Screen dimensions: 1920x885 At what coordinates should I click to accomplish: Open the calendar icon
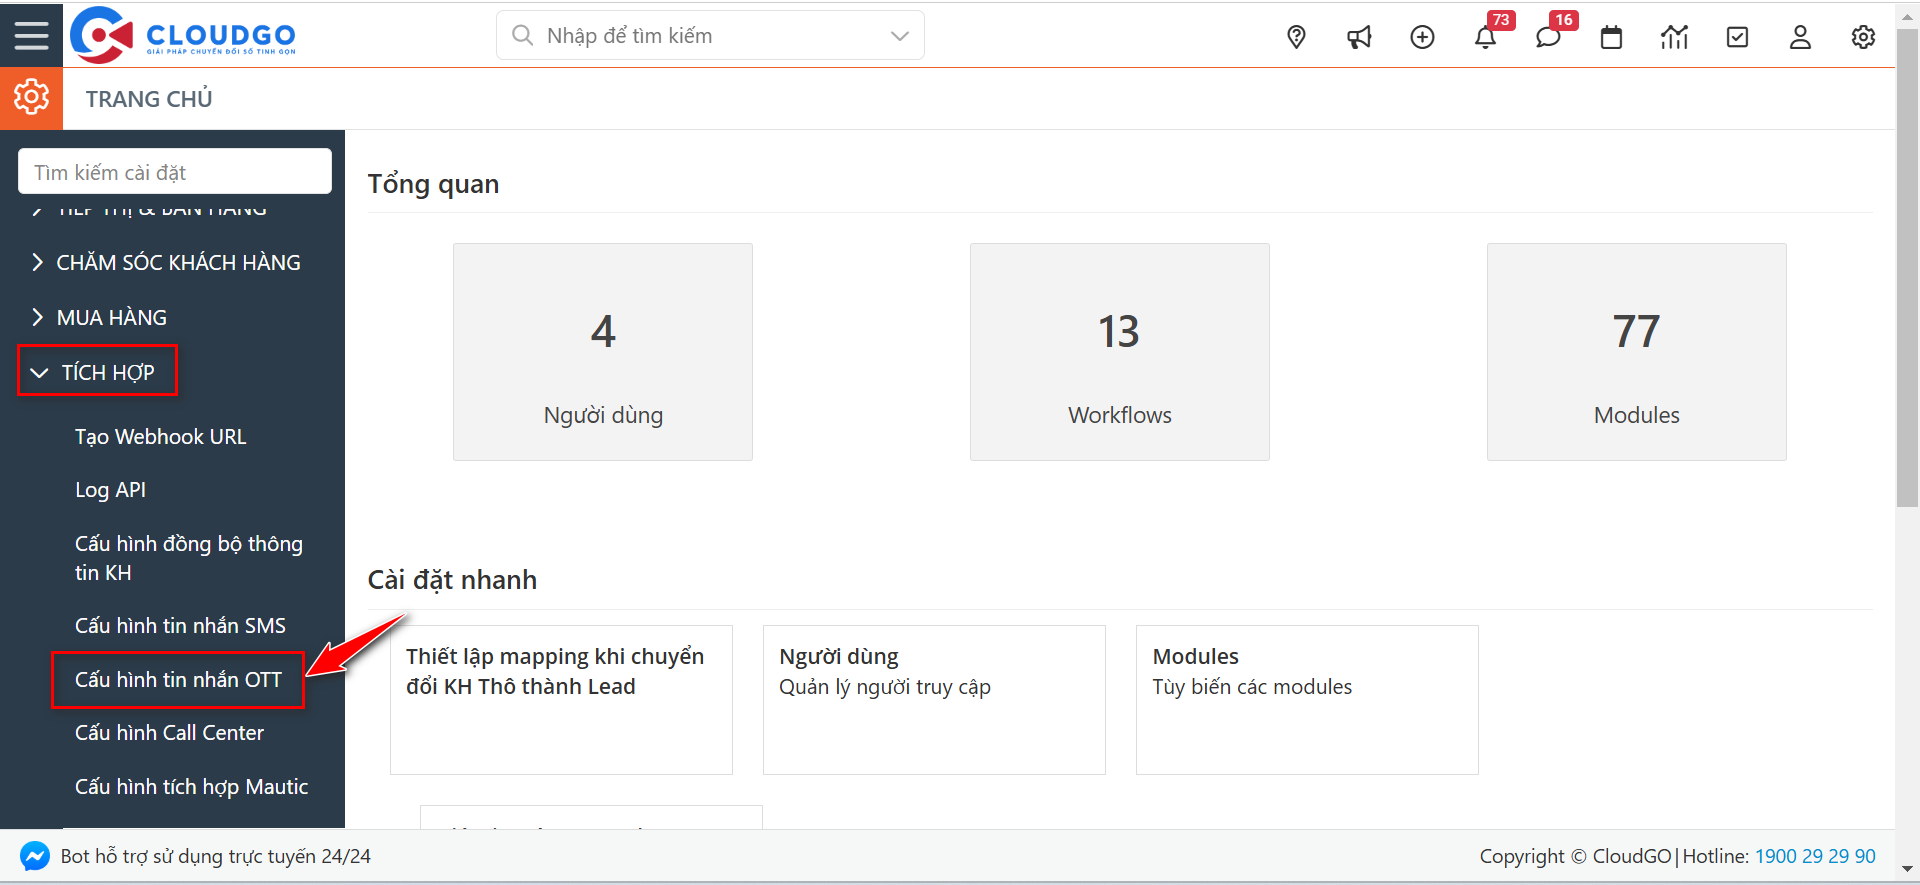tap(1611, 37)
